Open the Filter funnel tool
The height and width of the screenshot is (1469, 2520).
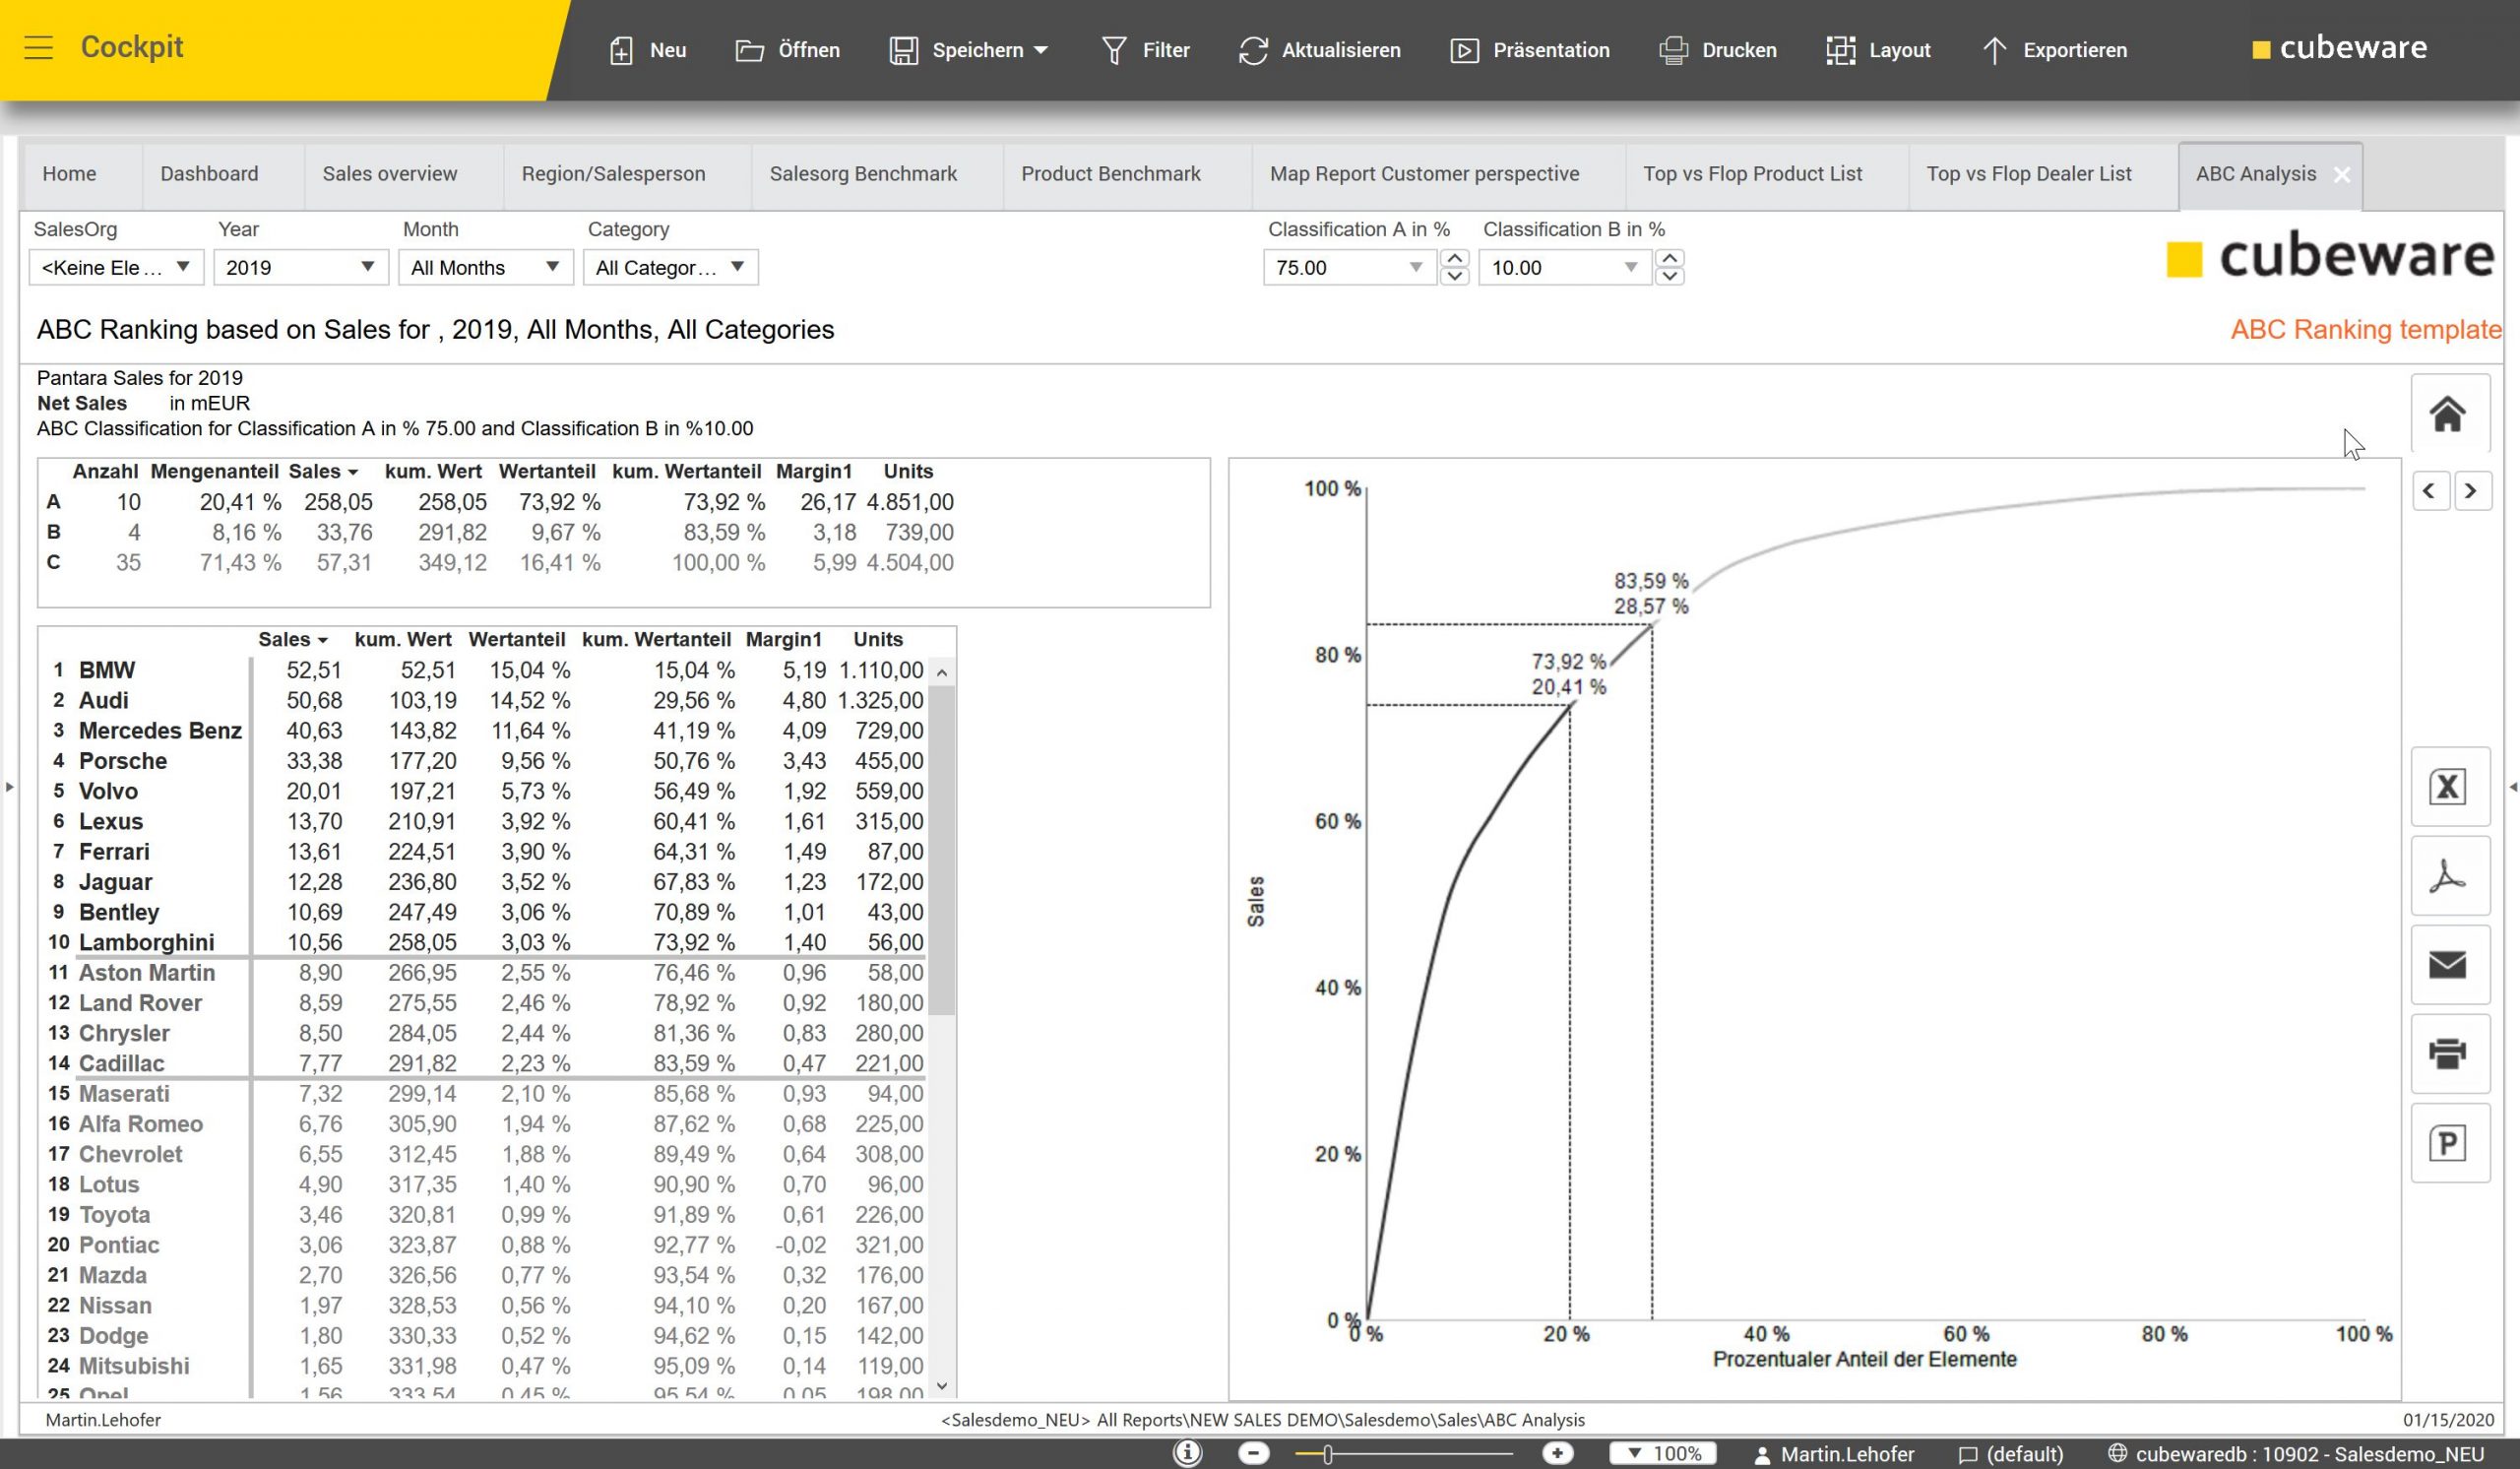point(1145,50)
